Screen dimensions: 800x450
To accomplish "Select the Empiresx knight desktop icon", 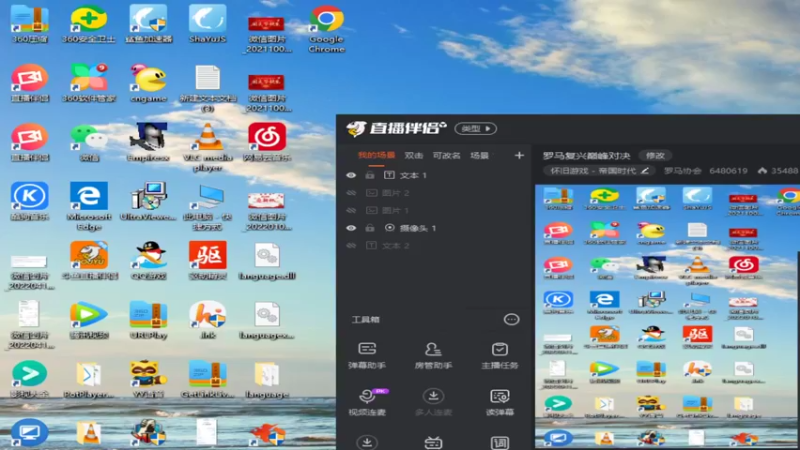I will coord(148,142).
